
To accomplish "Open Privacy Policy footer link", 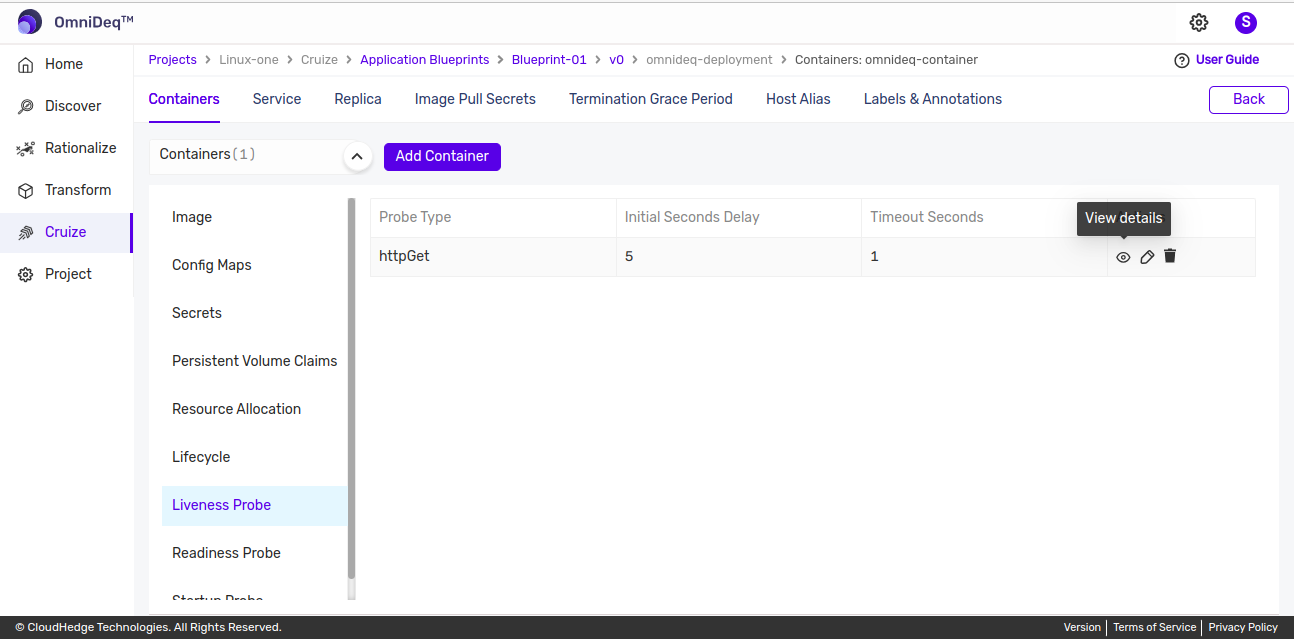I will (x=1243, y=627).
